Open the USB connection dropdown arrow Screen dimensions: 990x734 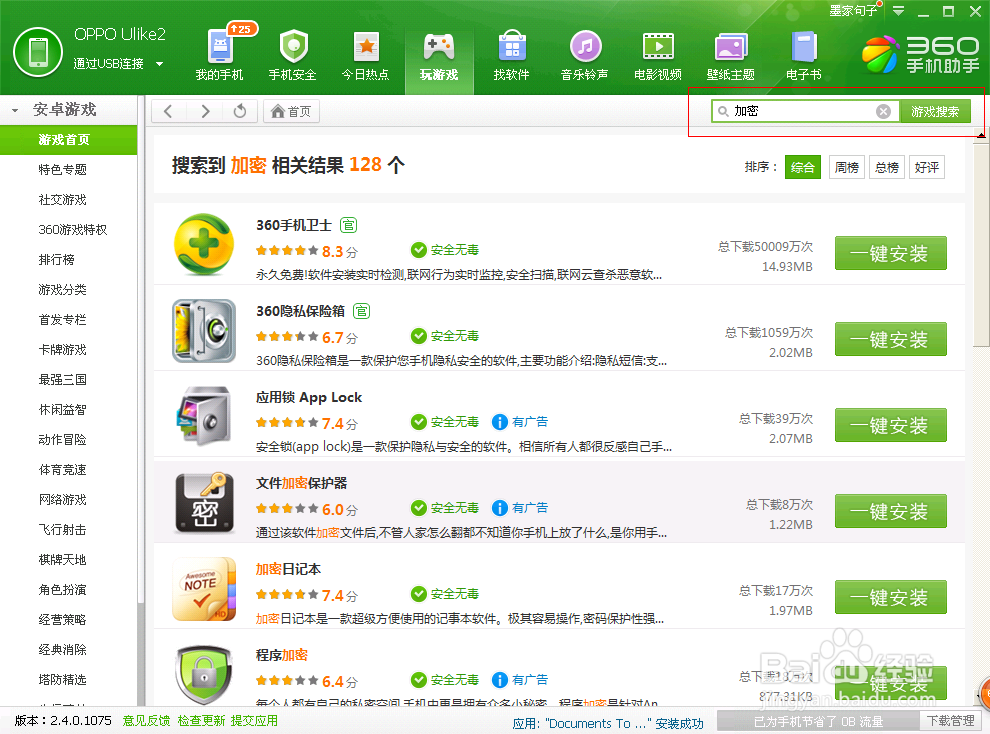(x=159, y=64)
